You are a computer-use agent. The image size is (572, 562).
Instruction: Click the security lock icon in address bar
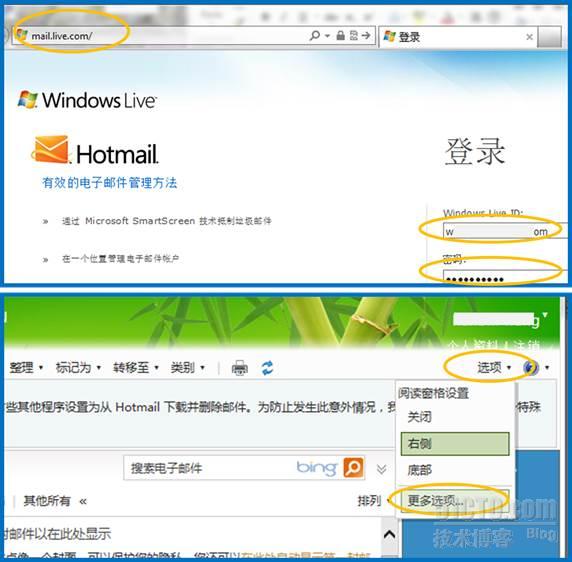coord(340,35)
